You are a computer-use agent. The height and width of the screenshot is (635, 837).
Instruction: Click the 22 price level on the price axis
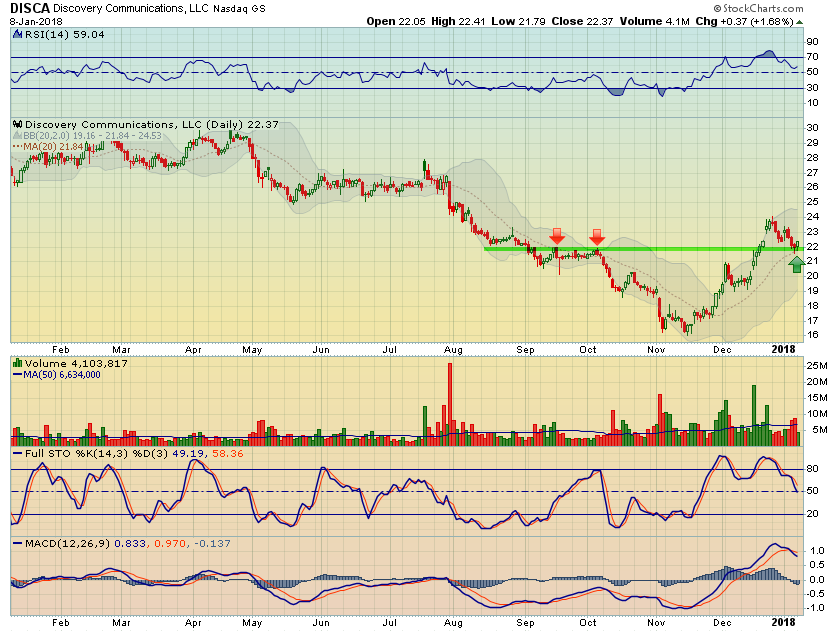(812, 247)
